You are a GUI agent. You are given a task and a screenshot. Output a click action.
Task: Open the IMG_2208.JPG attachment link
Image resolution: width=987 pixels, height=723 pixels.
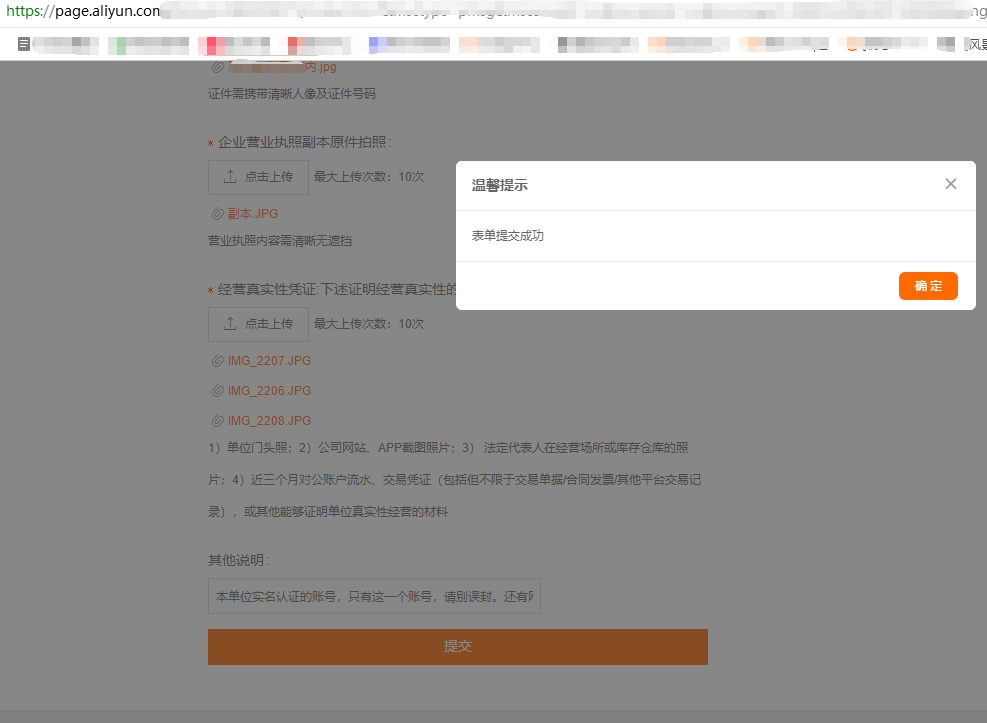269,421
